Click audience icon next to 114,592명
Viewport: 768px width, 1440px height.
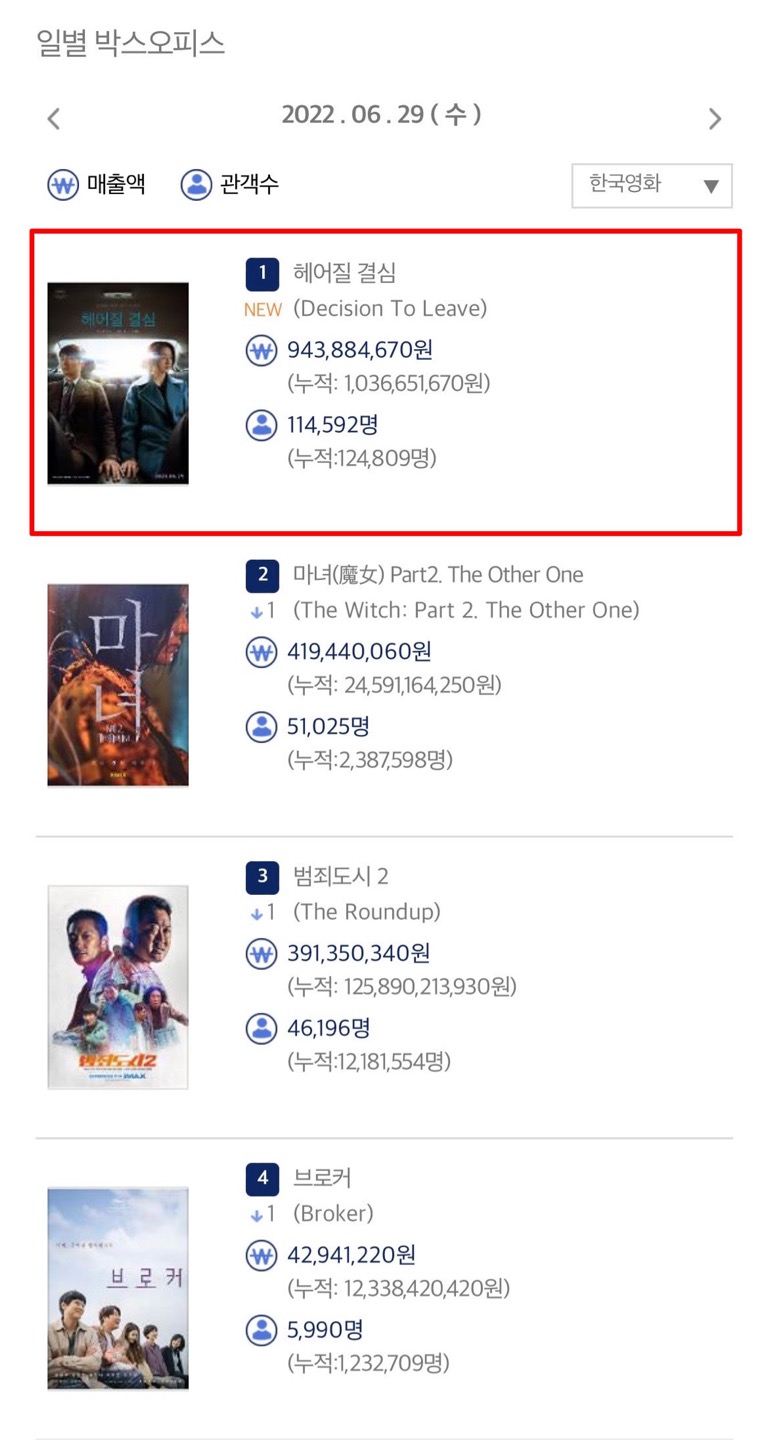click(x=261, y=425)
